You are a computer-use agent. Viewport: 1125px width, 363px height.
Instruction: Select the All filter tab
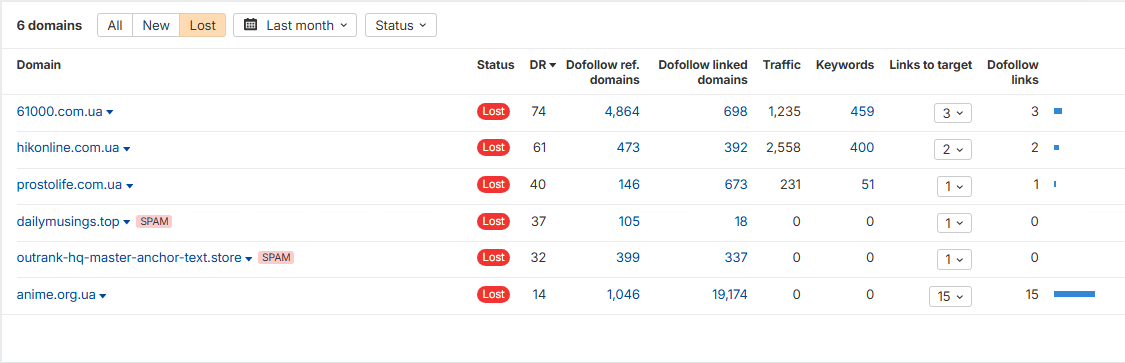(115, 25)
